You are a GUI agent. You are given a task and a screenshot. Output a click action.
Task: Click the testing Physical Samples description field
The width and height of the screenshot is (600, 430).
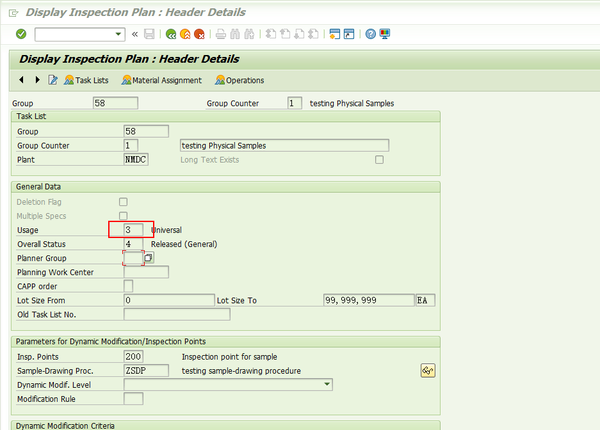(x=284, y=145)
